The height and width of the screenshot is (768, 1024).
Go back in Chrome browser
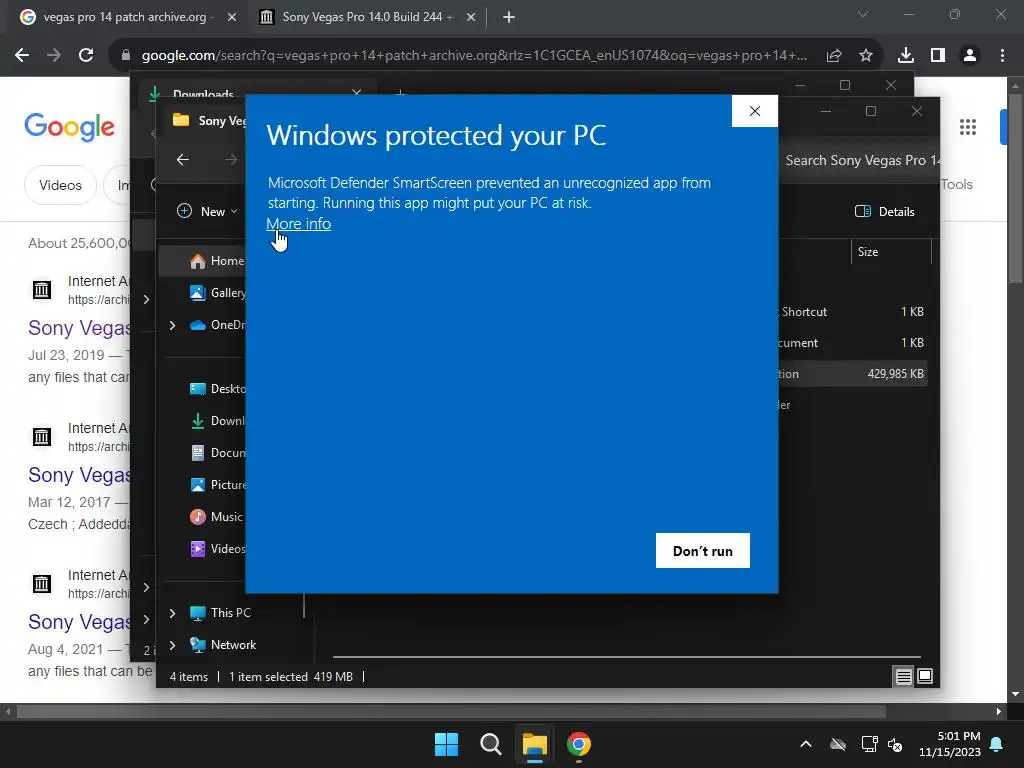[22, 56]
